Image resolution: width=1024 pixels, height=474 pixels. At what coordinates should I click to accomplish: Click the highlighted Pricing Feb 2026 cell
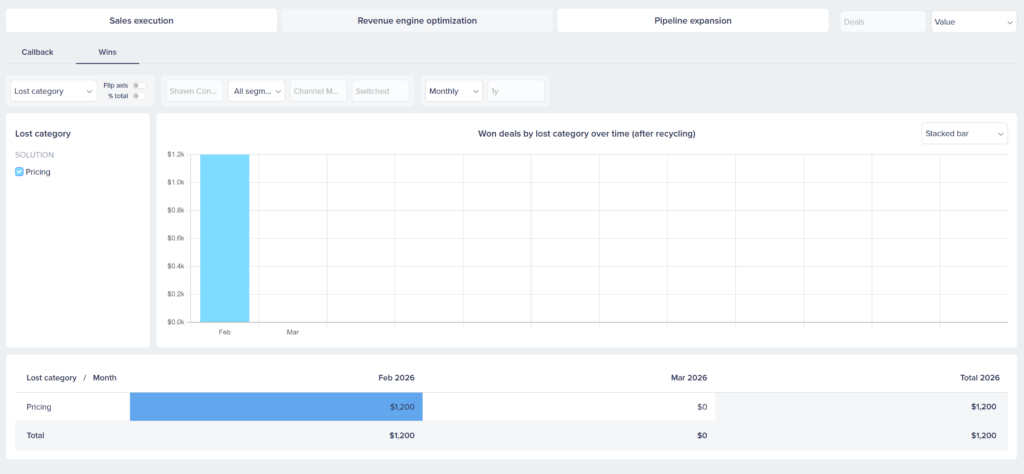point(276,407)
